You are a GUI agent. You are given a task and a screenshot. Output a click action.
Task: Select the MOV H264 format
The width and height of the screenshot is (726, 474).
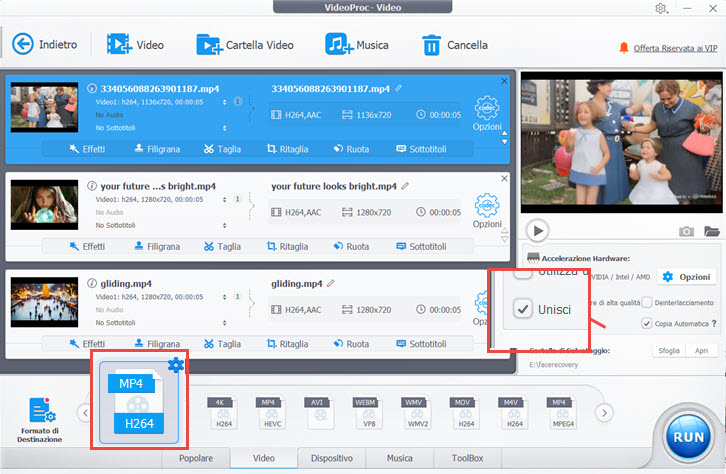point(466,412)
